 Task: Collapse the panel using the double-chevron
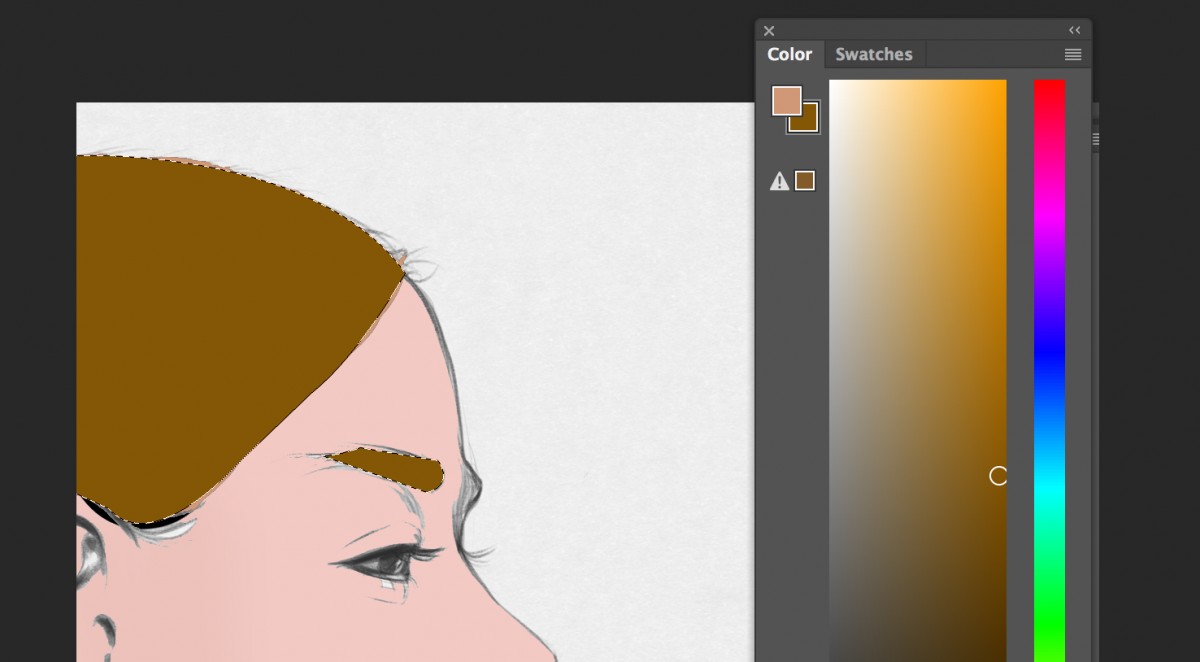1074,30
